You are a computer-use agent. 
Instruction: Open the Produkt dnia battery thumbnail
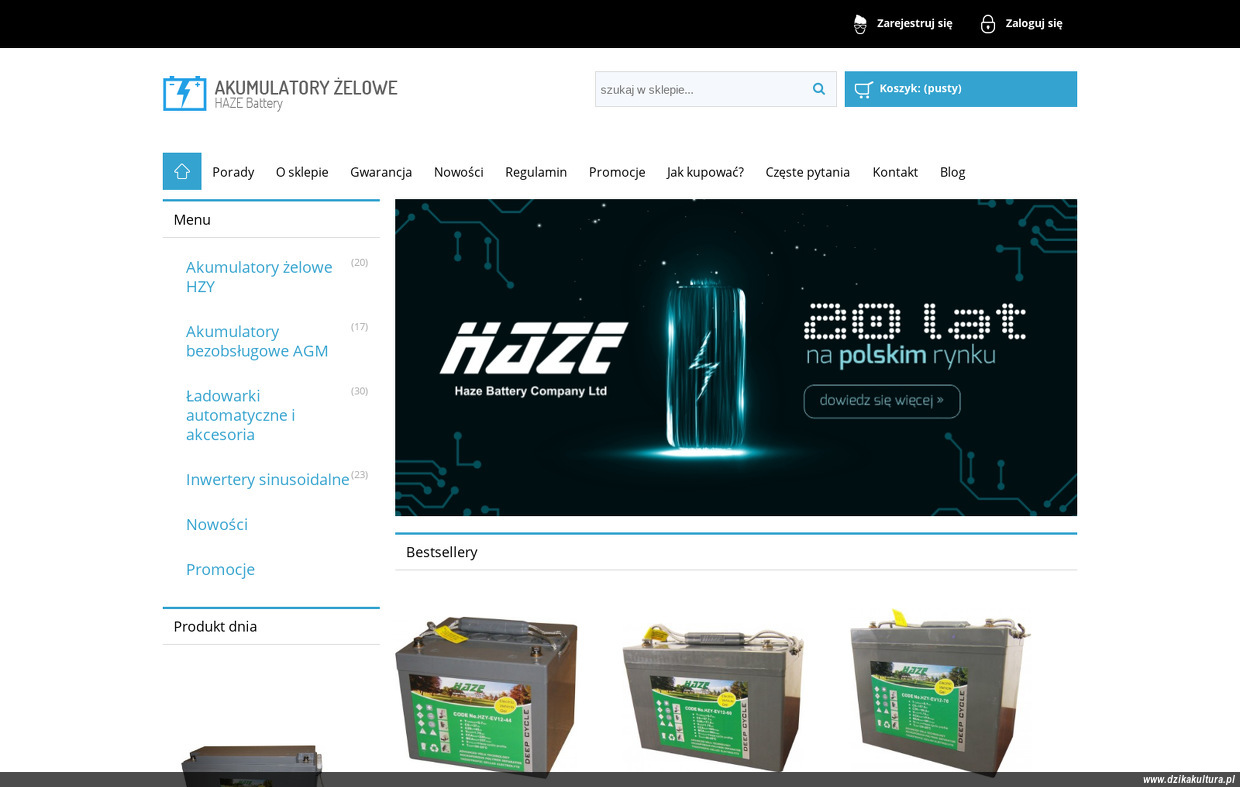pyautogui.click(x=252, y=764)
